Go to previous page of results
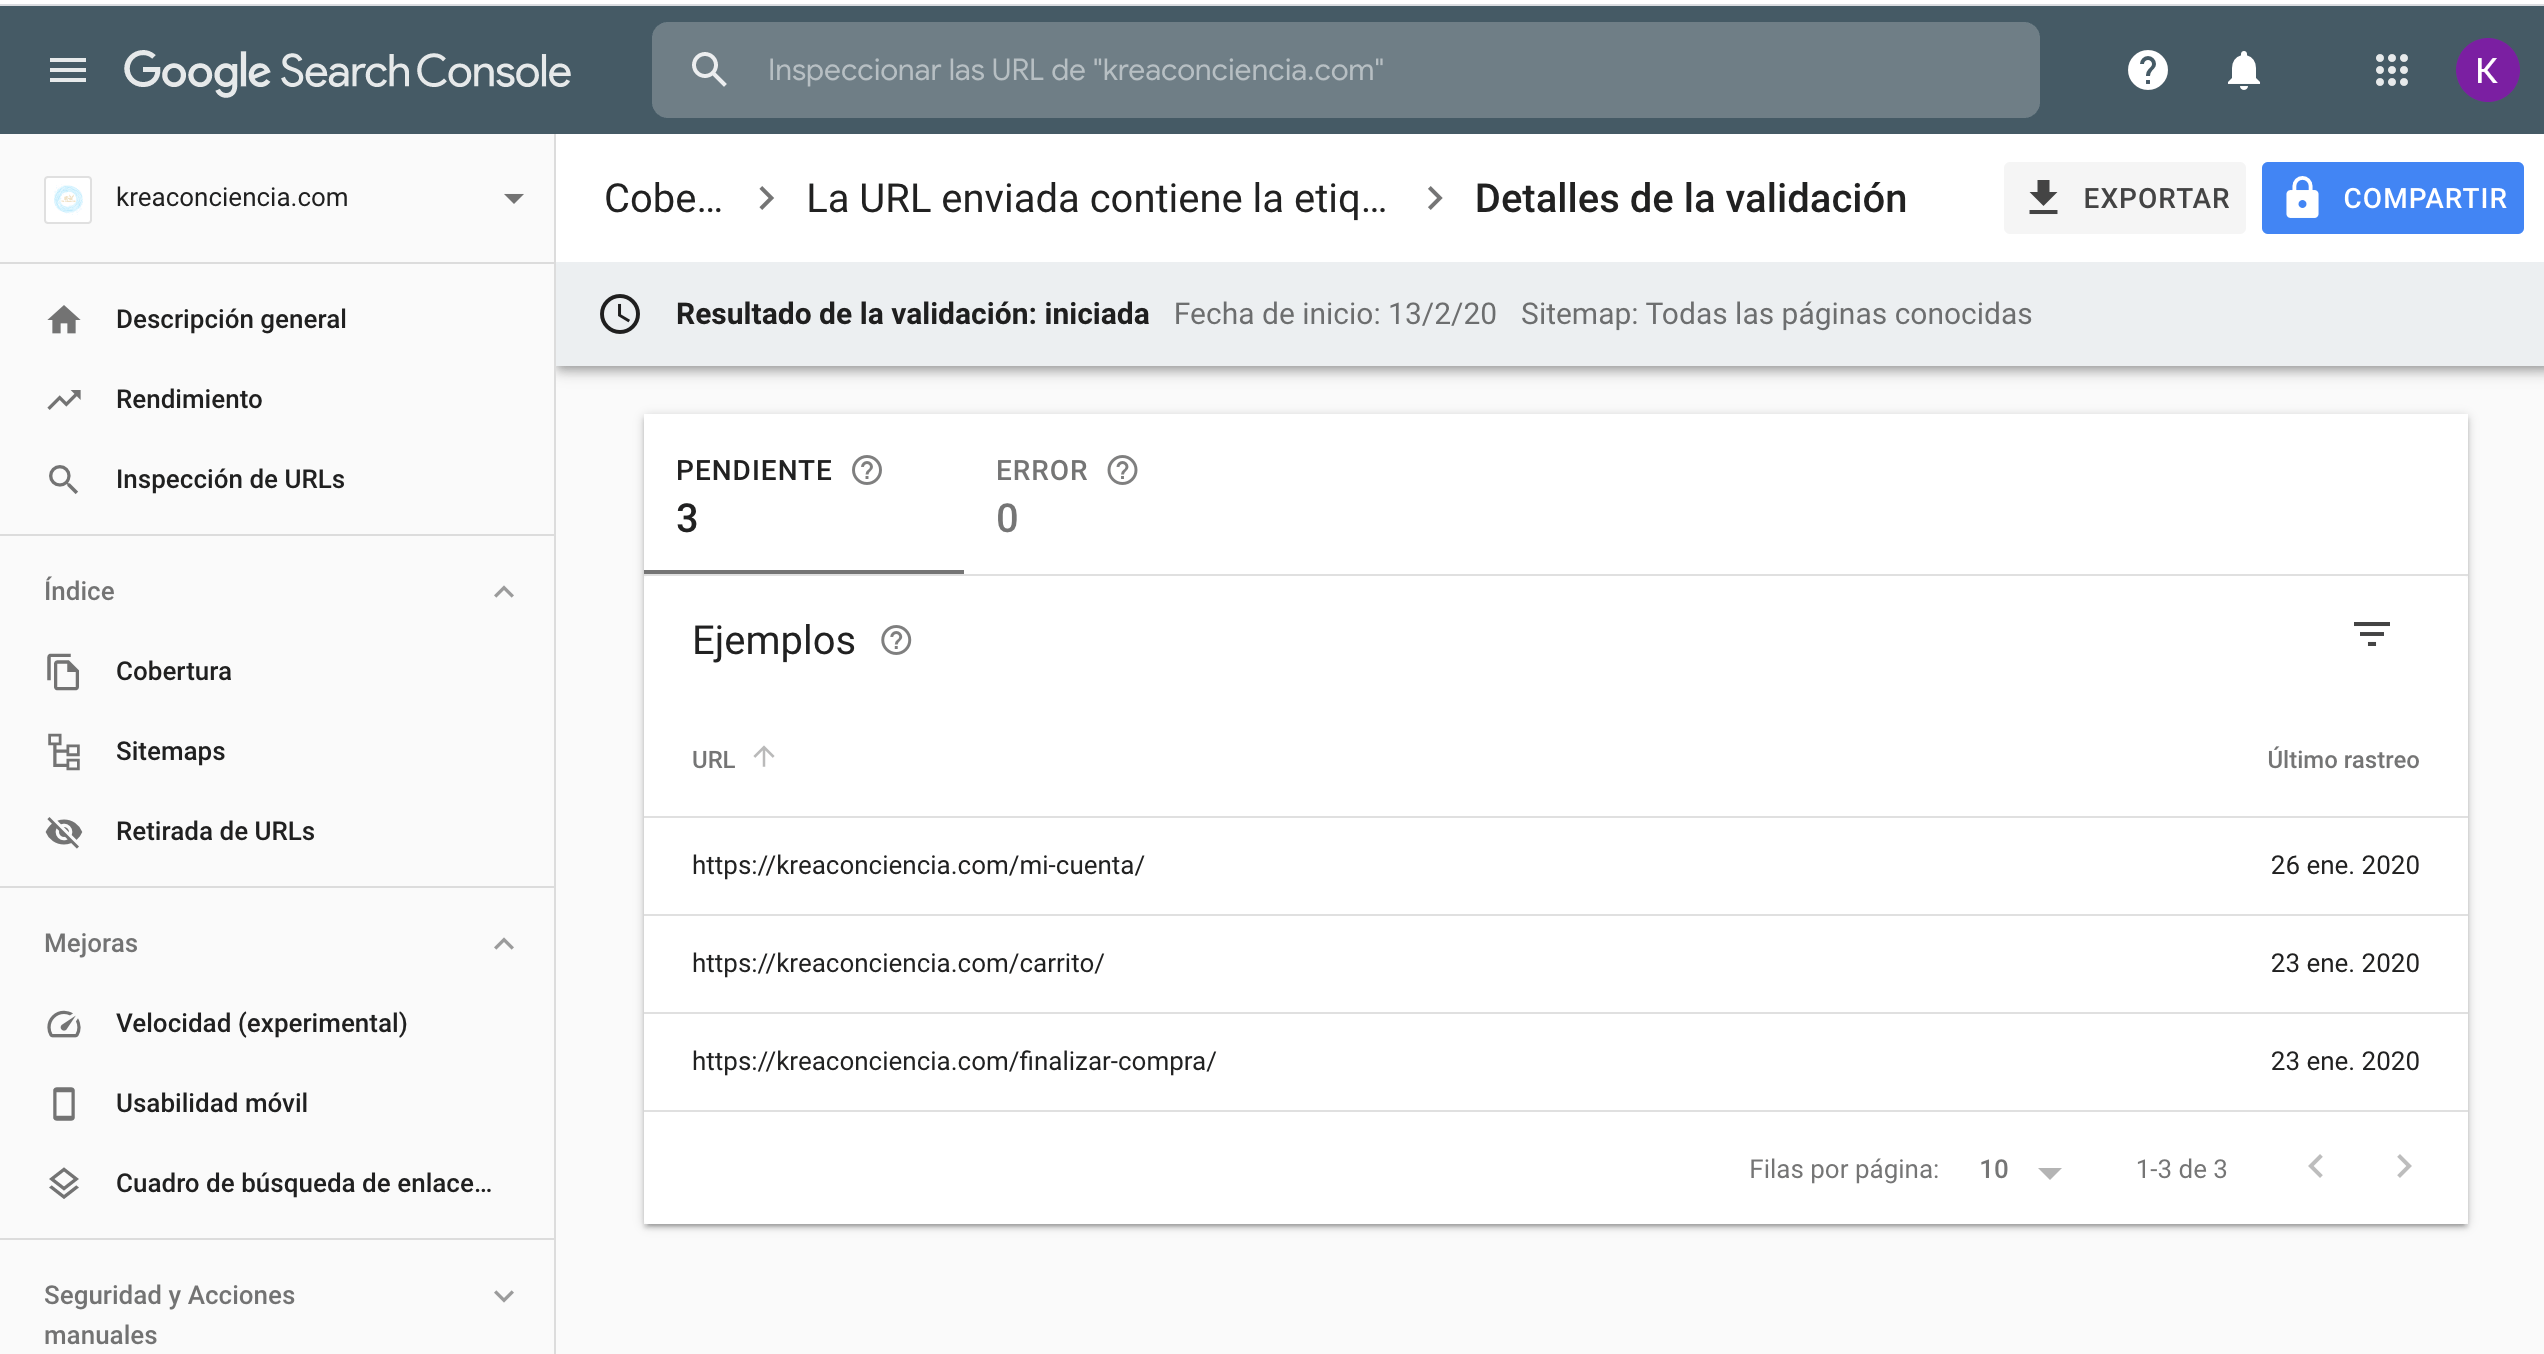This screenshot has width=2544, height=1354. click(2315, 1167)
